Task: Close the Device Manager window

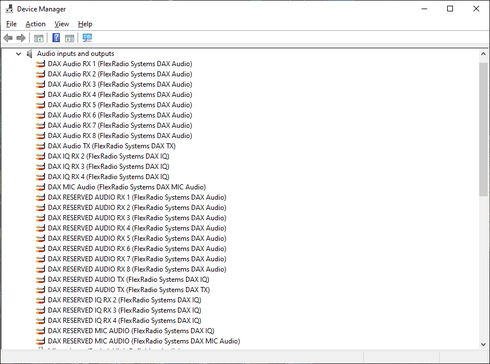Action: pos(476,9)
